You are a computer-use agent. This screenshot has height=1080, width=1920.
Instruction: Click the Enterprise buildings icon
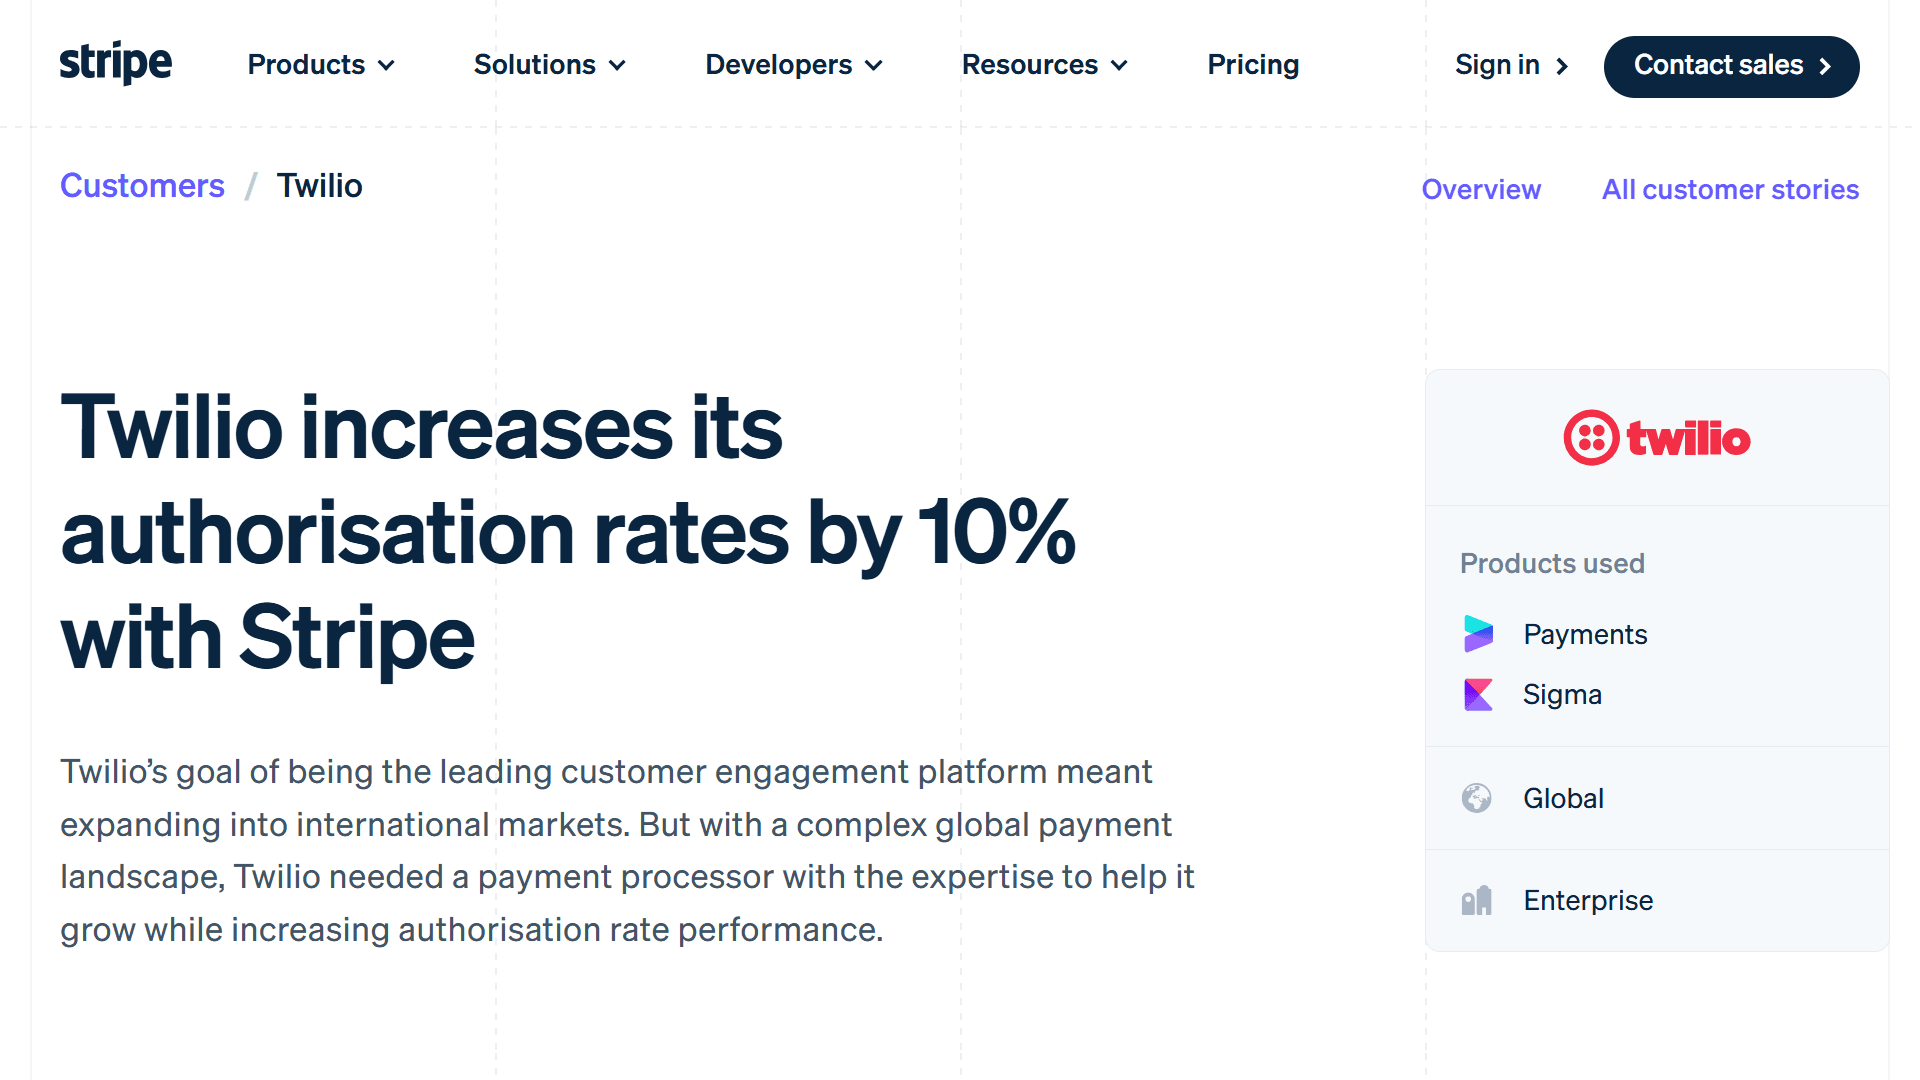click(x=1476, y=900)
